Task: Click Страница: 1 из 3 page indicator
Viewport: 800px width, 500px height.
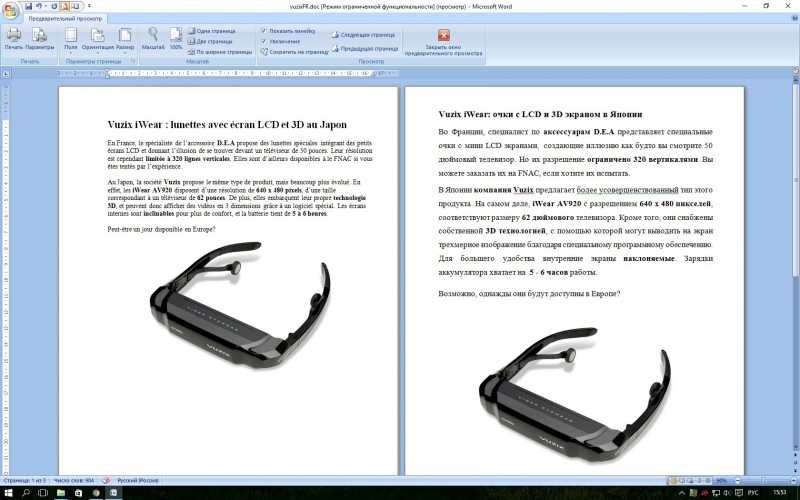Action: click(24, 481)
